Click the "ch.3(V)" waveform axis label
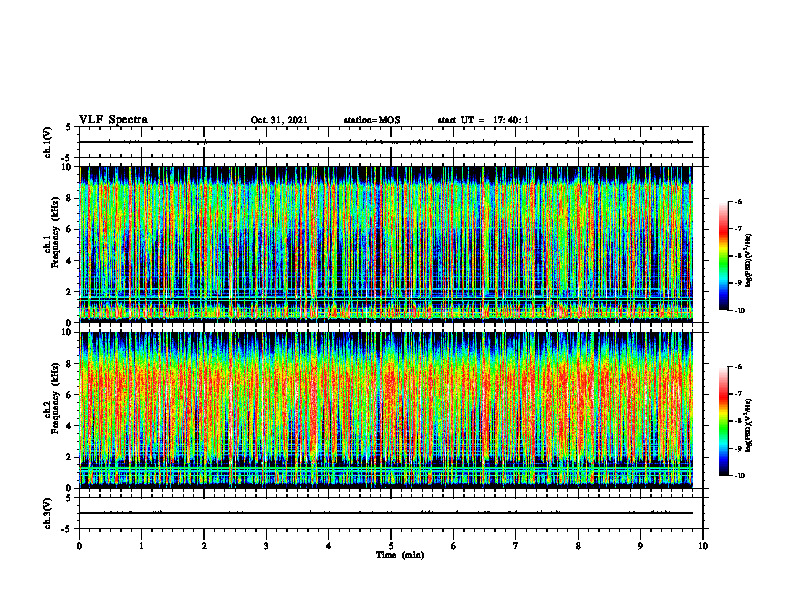792x612 pixels. click(x=48, y=513)
